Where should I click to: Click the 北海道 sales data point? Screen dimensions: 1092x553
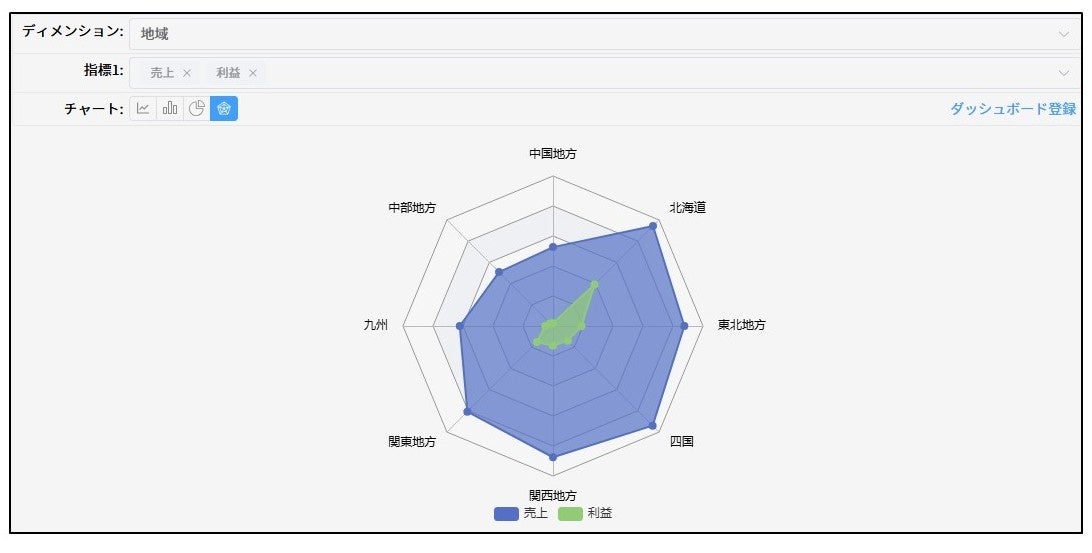pos(653,226)
